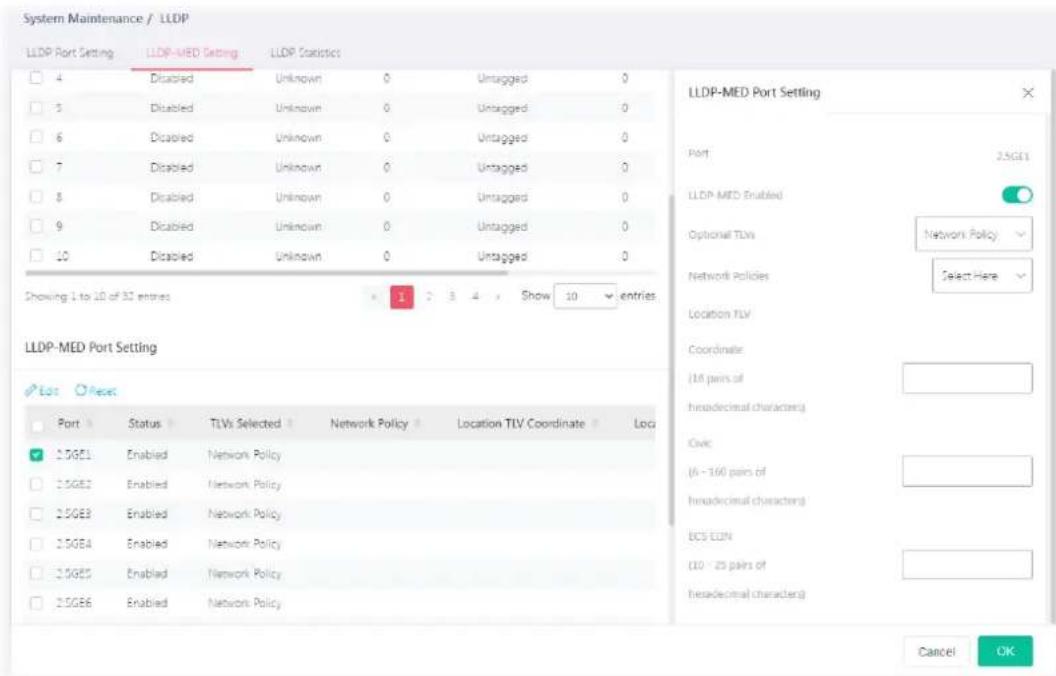Check the checkbox for row 6
The height and width of the screenshot is (676, 1056).
click(36, 137)
